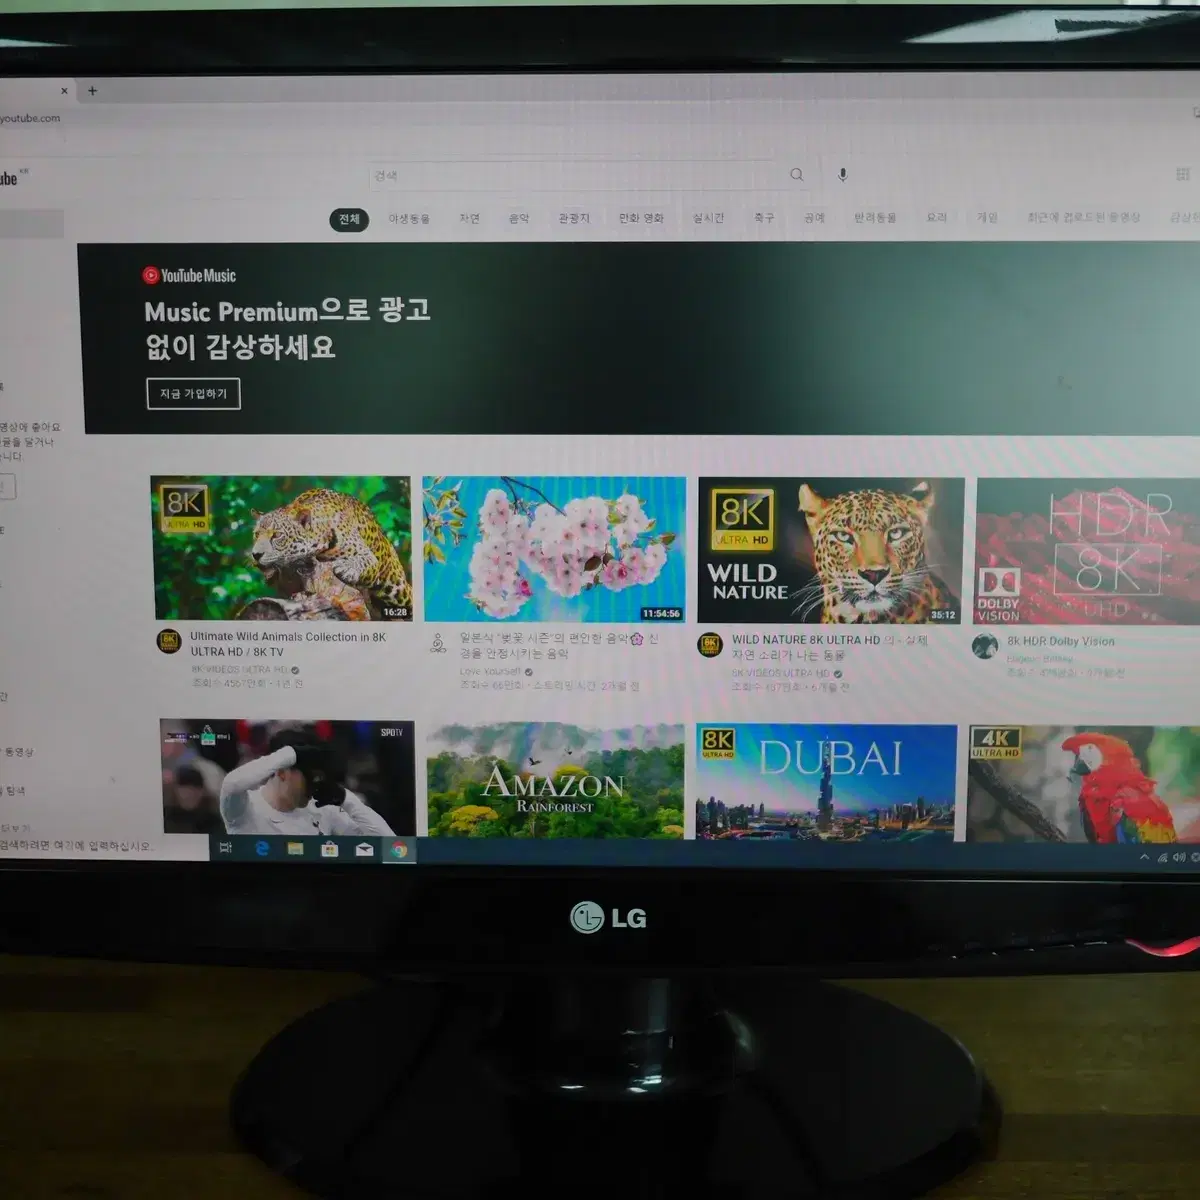Open channel avatar of the cherry blossom video
This screenshot has width=1200, height=1200.
pyautogui.click(x=438, y=643)
